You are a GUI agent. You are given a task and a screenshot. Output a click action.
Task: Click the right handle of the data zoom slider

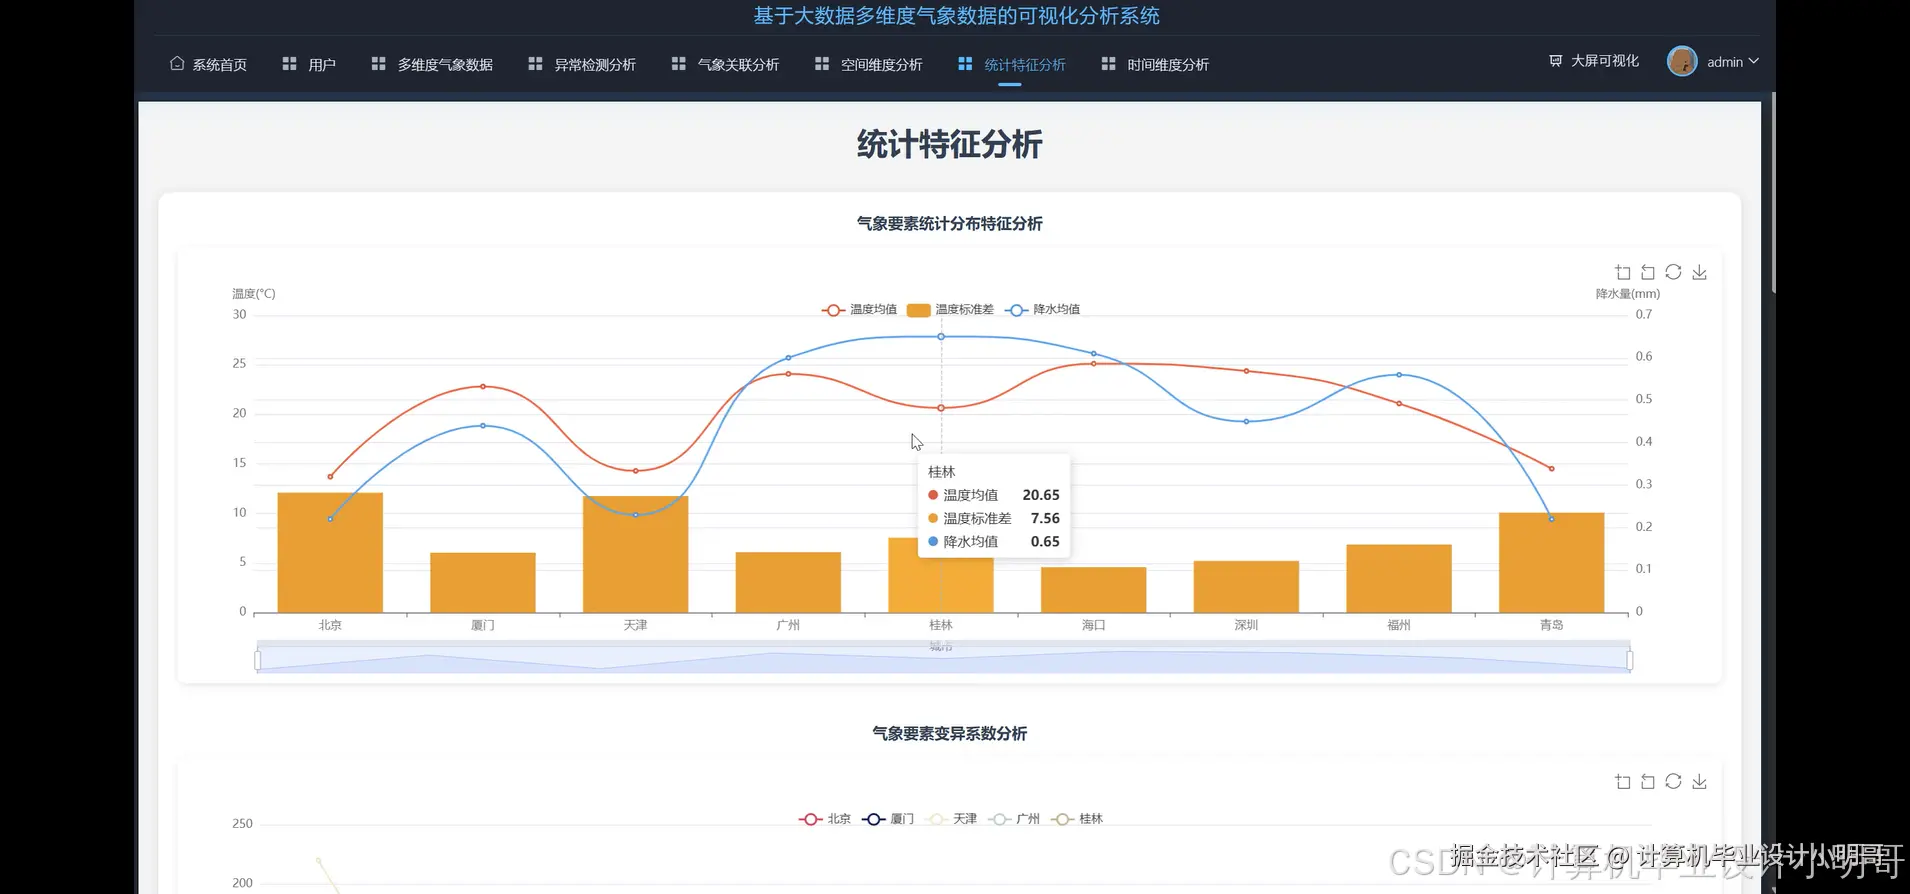pos(1630,660)
